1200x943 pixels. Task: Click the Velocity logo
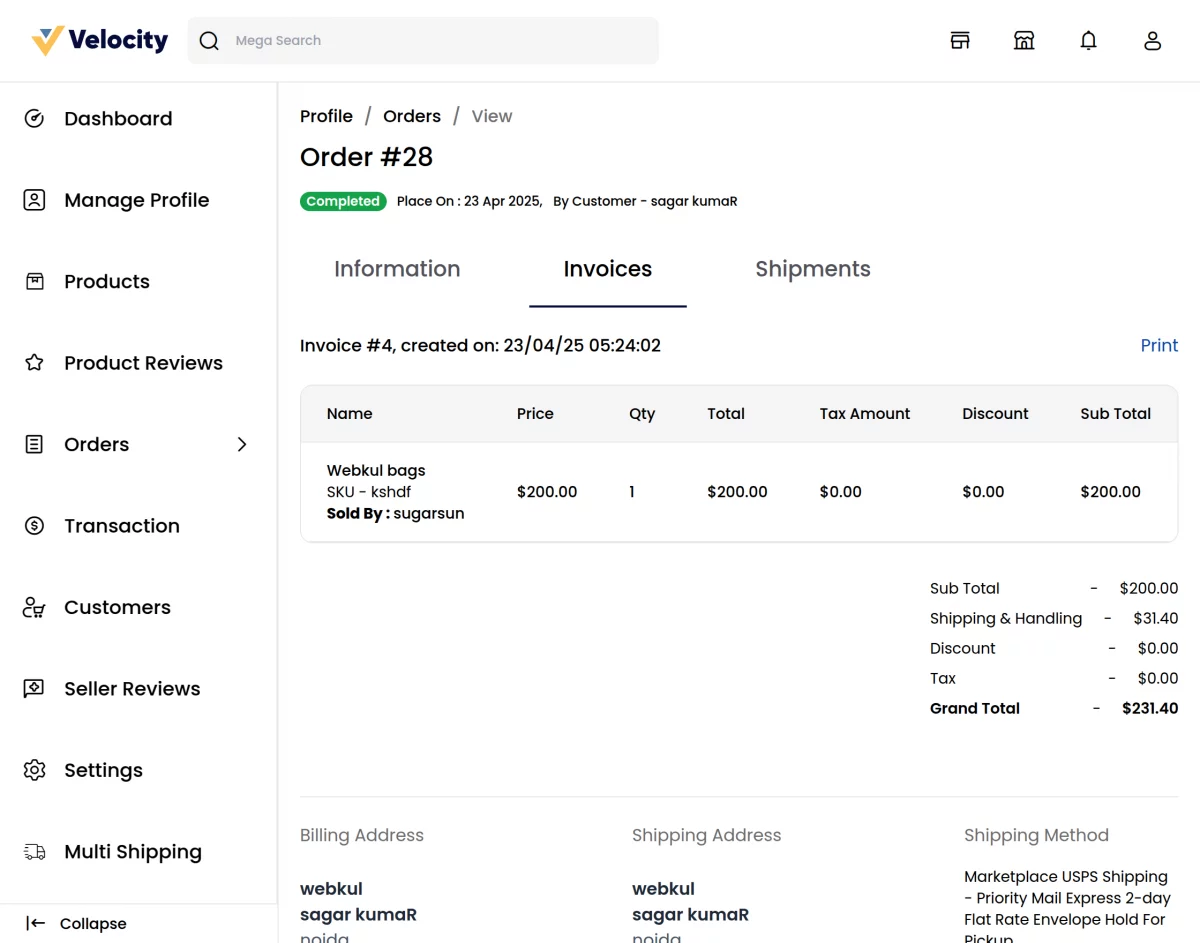[98, 39]
